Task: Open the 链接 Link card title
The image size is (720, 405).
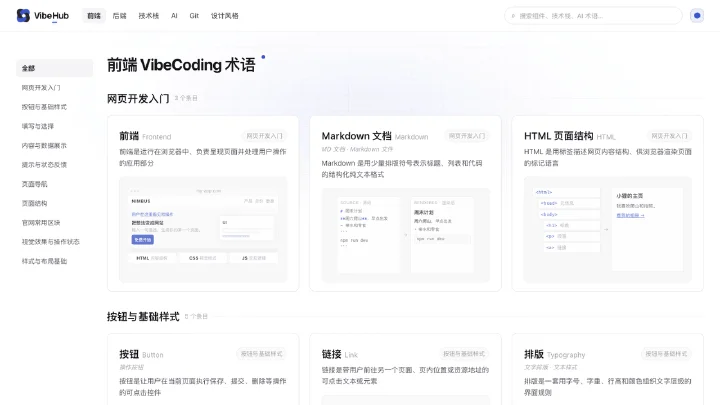Action: click(x=340, y=354)
